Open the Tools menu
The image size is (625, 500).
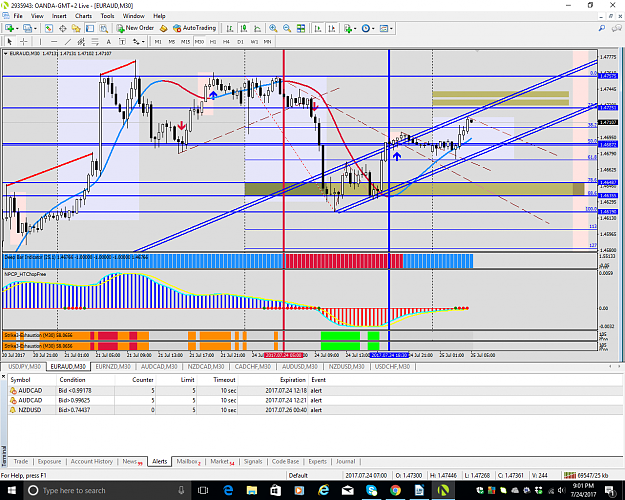coord(107,16)
